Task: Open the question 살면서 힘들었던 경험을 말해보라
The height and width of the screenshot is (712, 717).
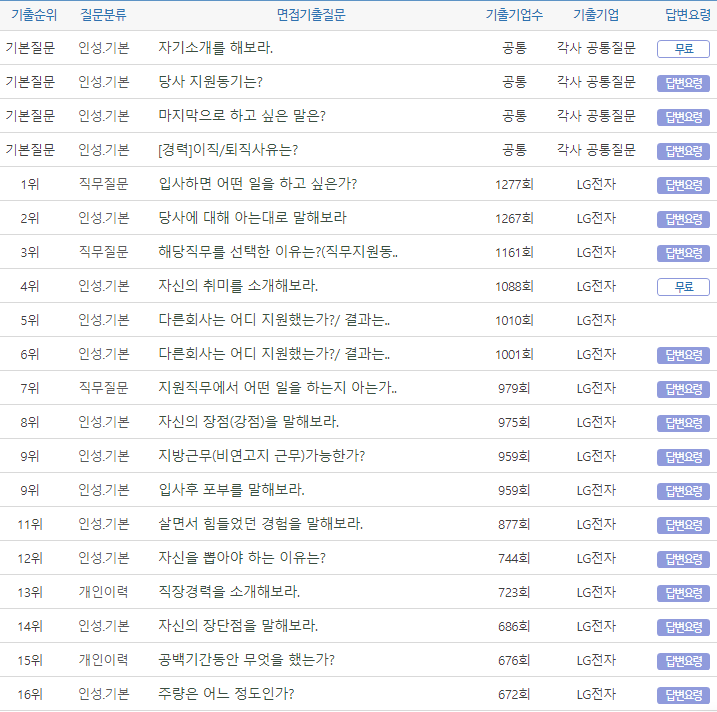Action: (x=261, y=524)
